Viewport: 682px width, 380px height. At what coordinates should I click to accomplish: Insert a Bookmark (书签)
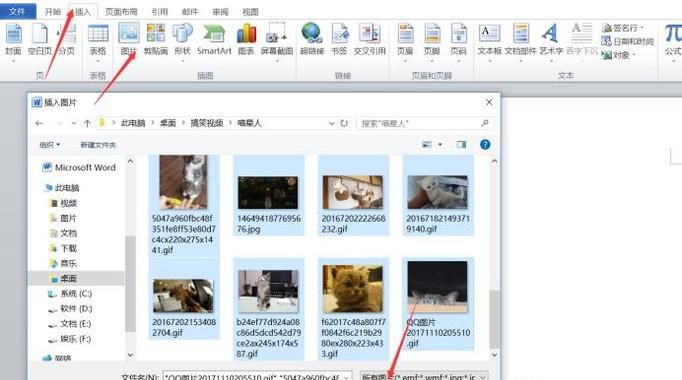pos(339,40)
